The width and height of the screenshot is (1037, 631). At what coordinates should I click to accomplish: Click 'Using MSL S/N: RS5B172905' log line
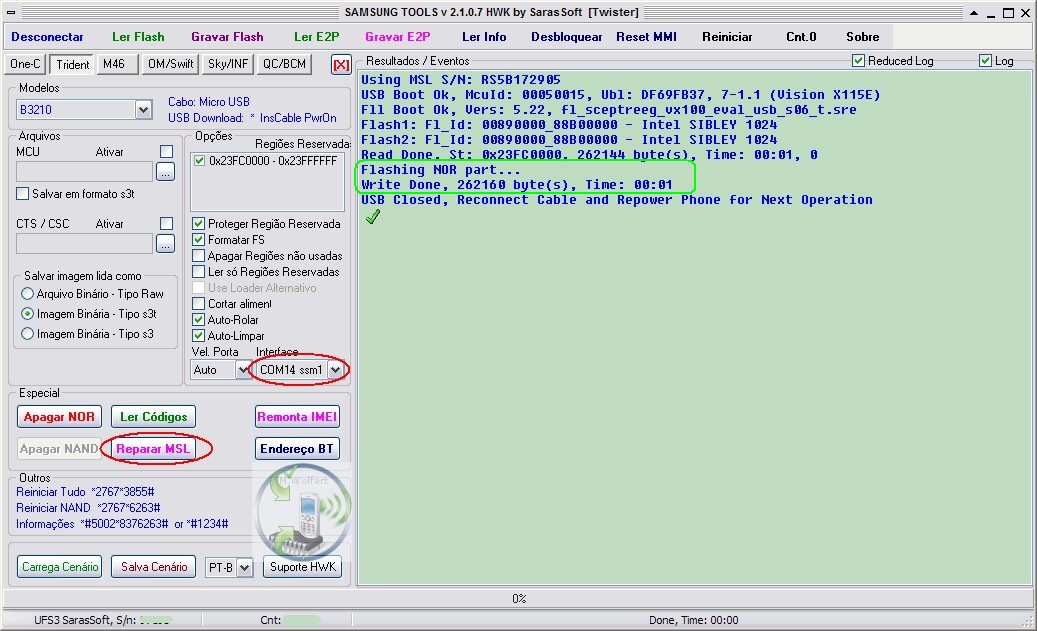(461, 80)
